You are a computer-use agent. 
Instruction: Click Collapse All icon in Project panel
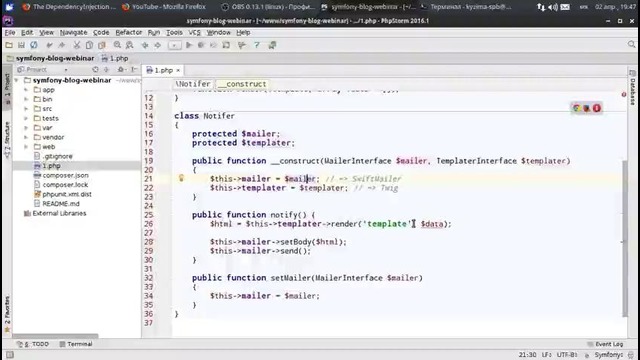[106, 70]
